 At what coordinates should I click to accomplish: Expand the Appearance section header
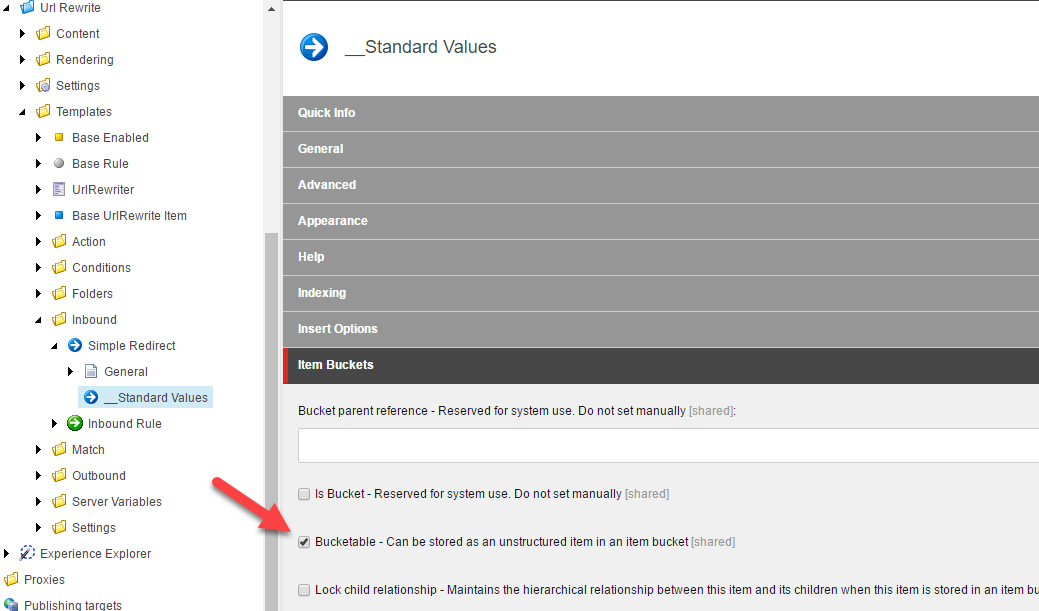pyautogui.click(x=661, y=221)
